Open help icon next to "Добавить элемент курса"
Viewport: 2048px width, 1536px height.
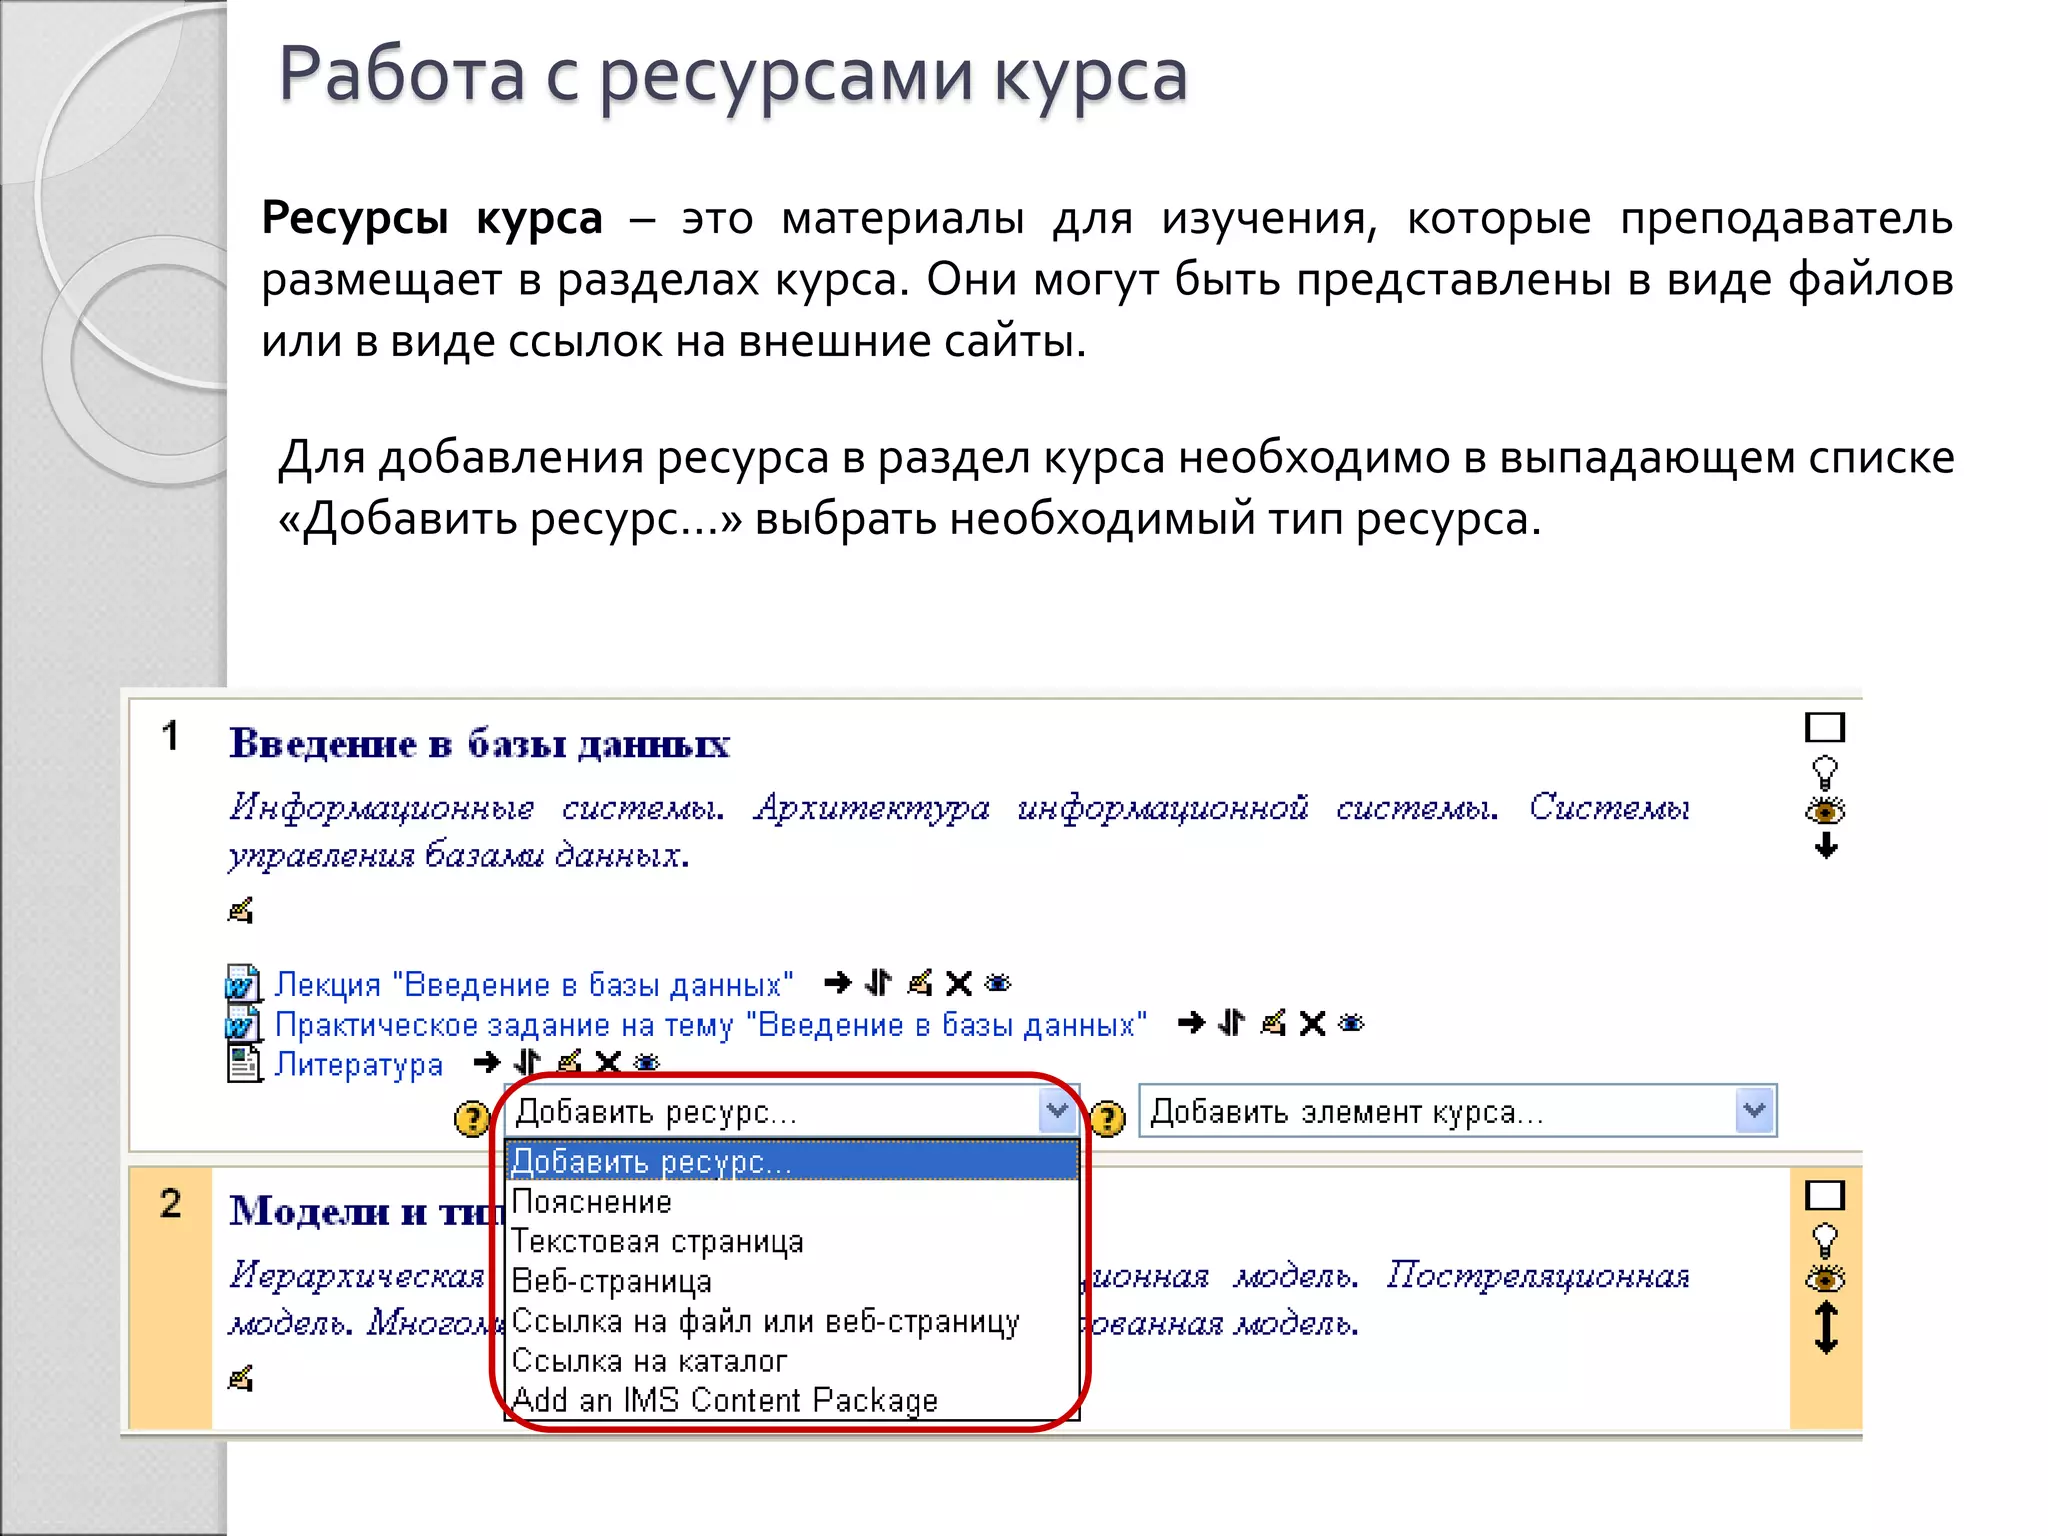pos(1107,1118)
